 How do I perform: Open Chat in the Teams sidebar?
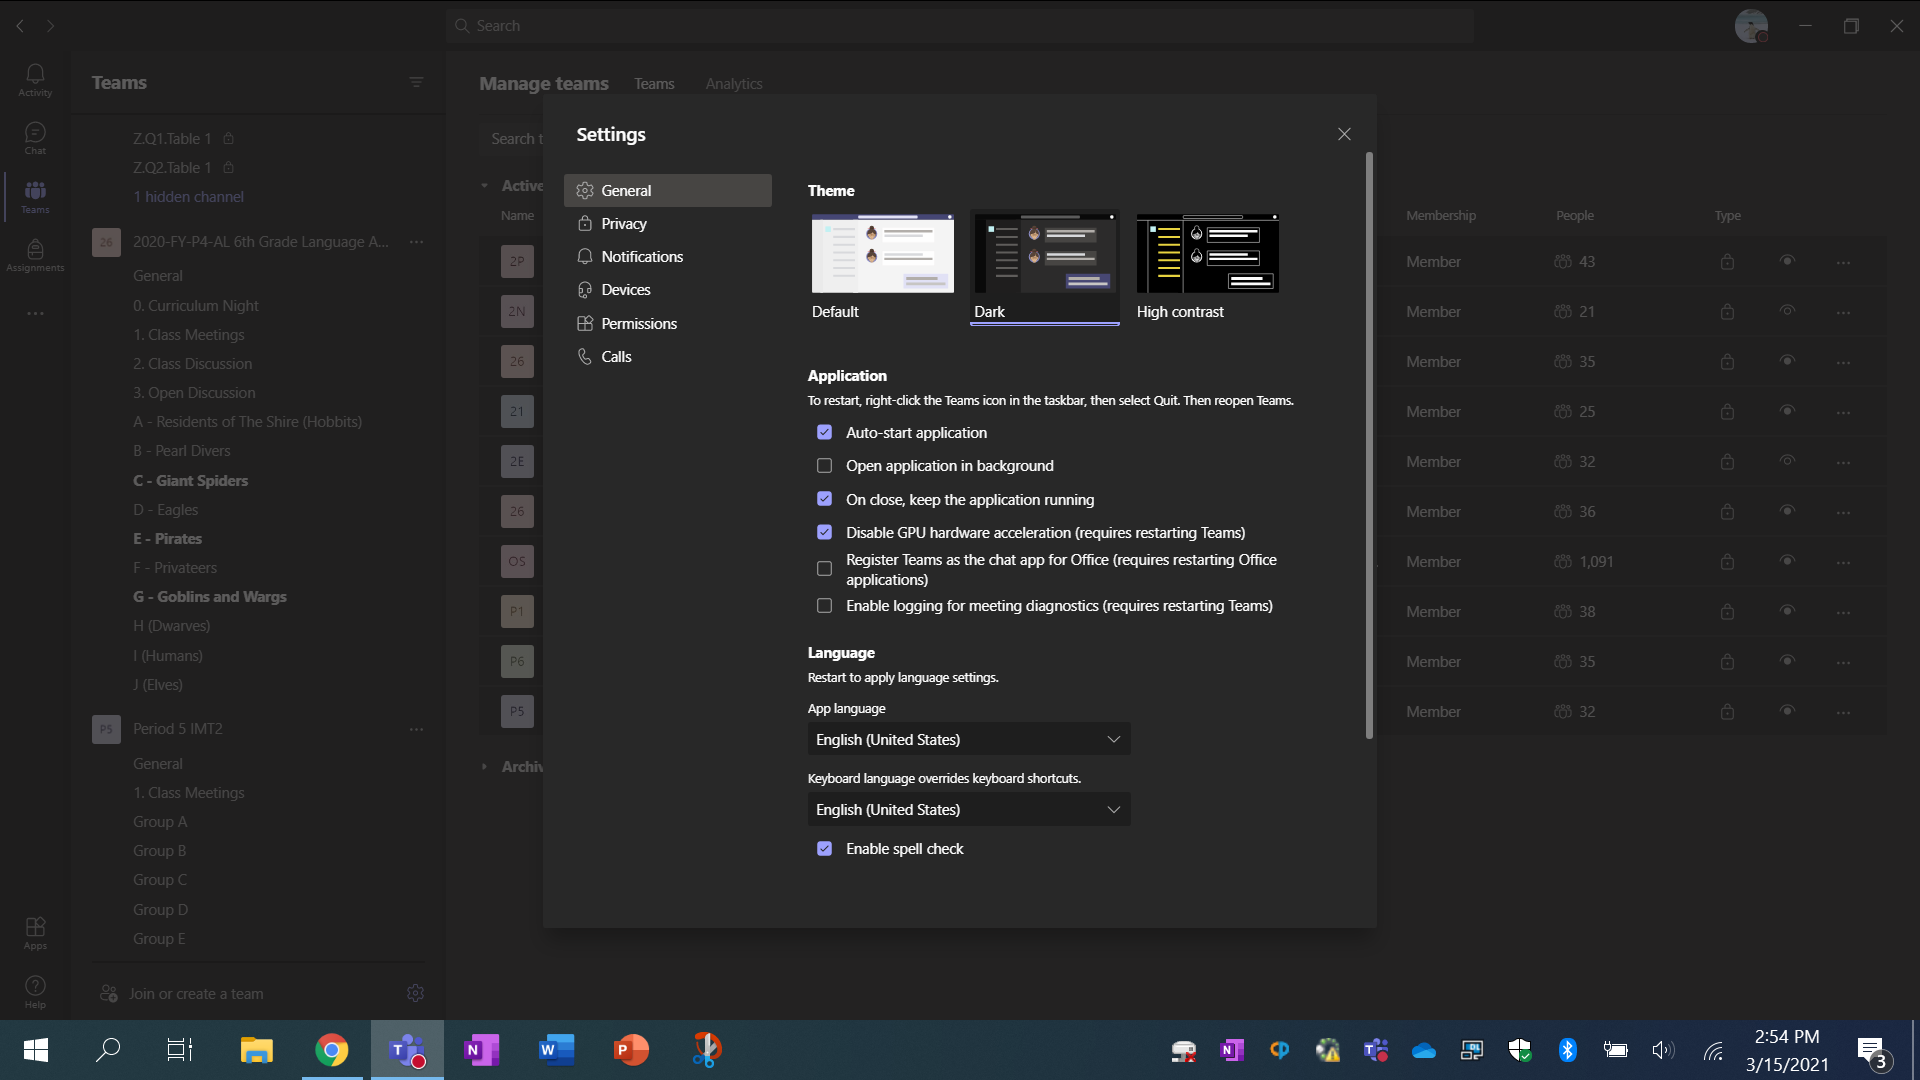coord(35,138)
